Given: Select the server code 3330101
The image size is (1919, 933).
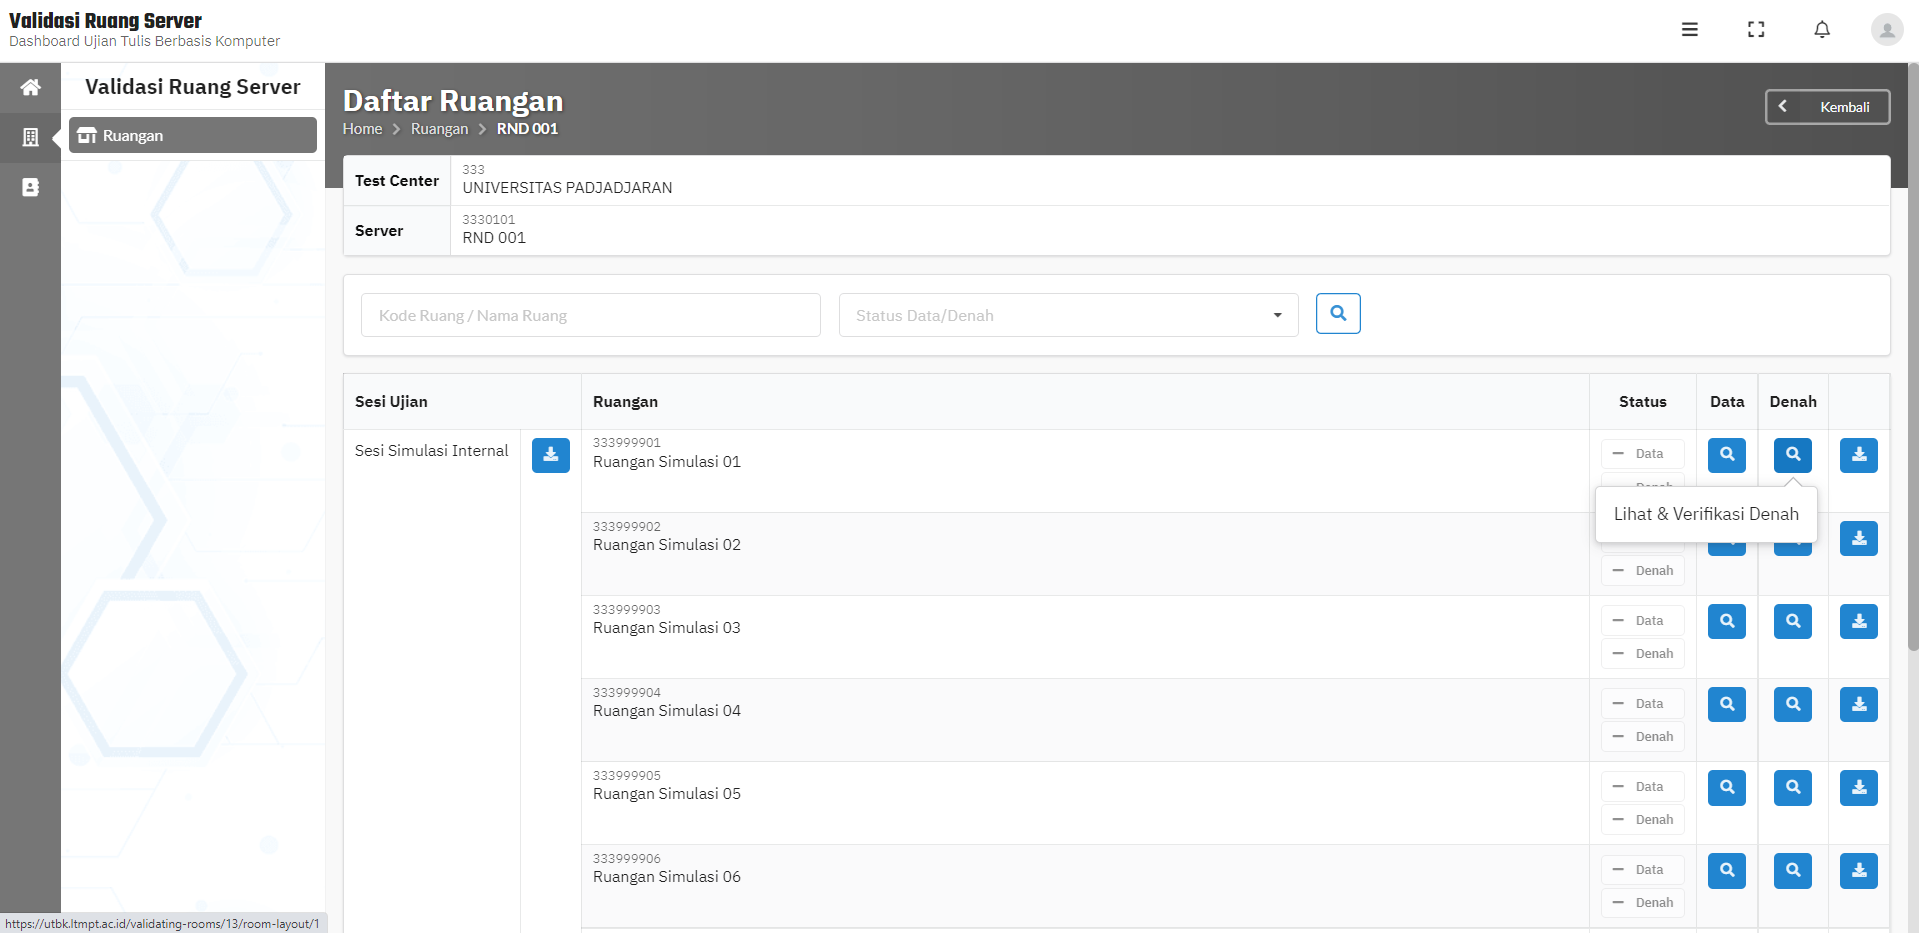Looking at the screenshot, I should click(x=489, y=220).
